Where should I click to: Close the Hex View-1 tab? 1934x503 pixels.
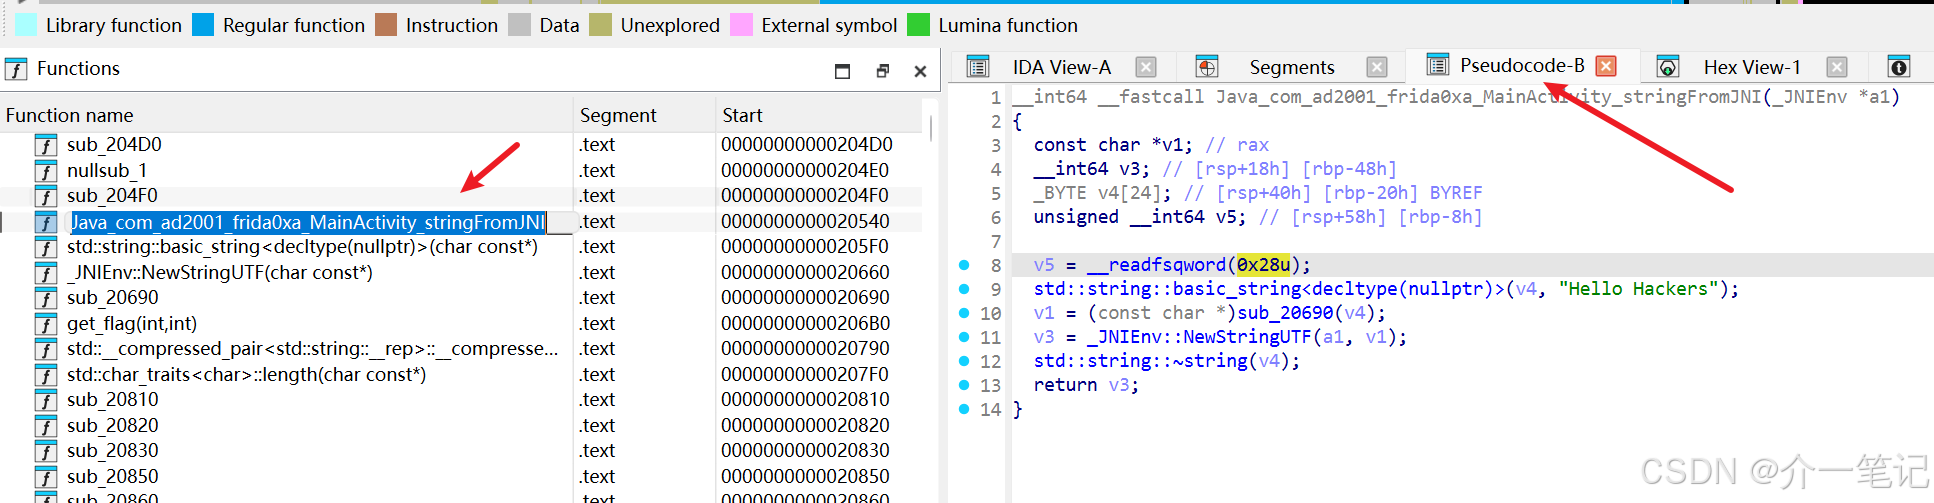pyautogui.click(x=1837, y=67)
